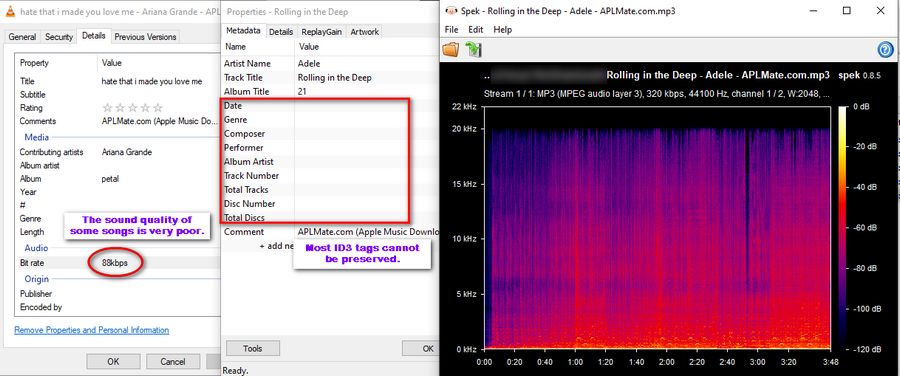This screenshot has height=376, width=900.
Task: Open file via Spek folder icon
Action: pos(451,49)
